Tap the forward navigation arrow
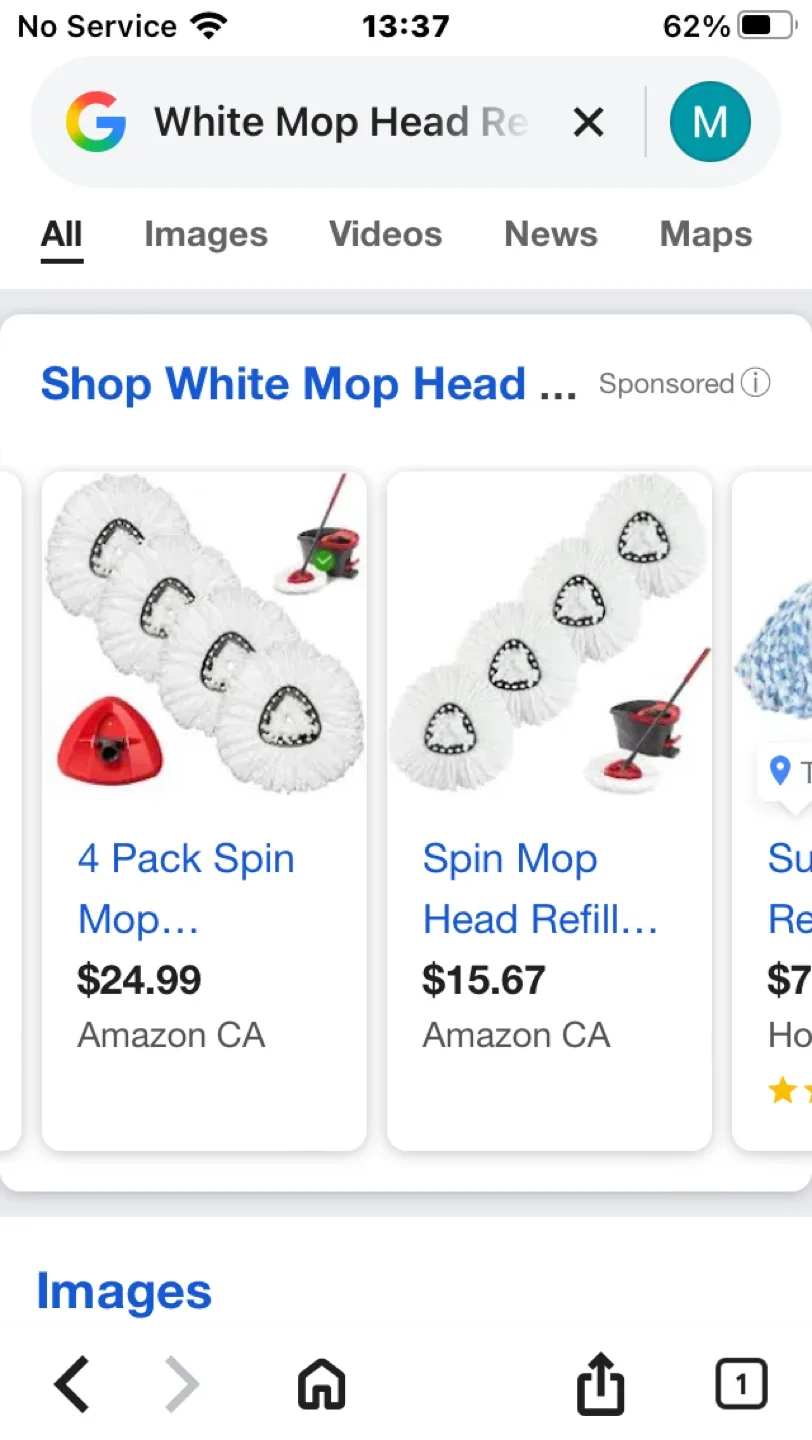 [182, 1384]
